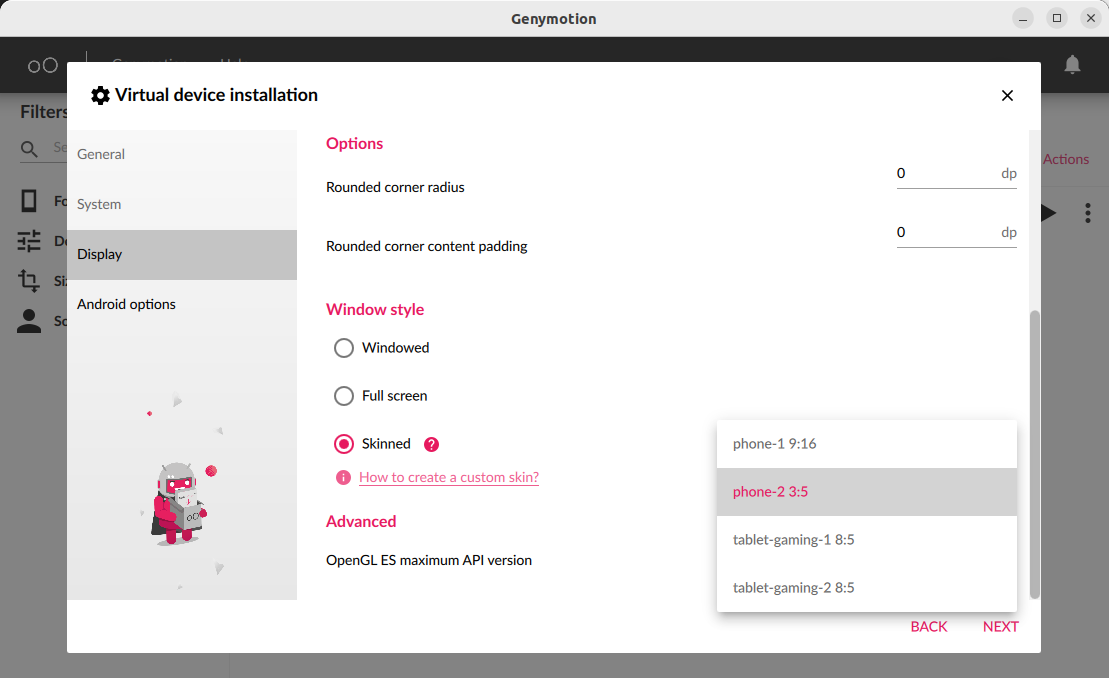Image resolution: width=1109 pixels, height=678 pixels.
Task: Click the Skinned help question mark icon
Action: click(x=431, y=444)
